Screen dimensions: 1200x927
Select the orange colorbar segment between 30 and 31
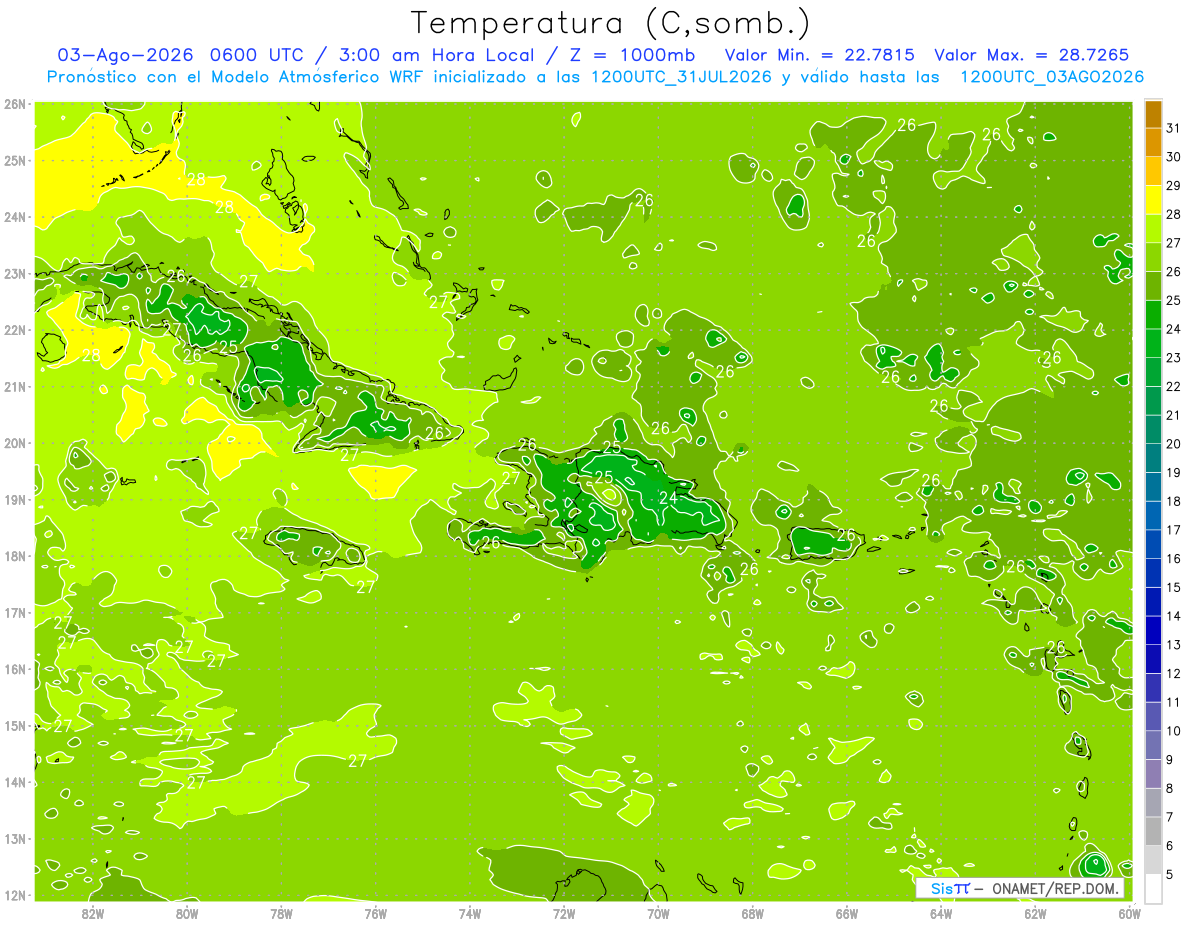[x=1153, y=143]
